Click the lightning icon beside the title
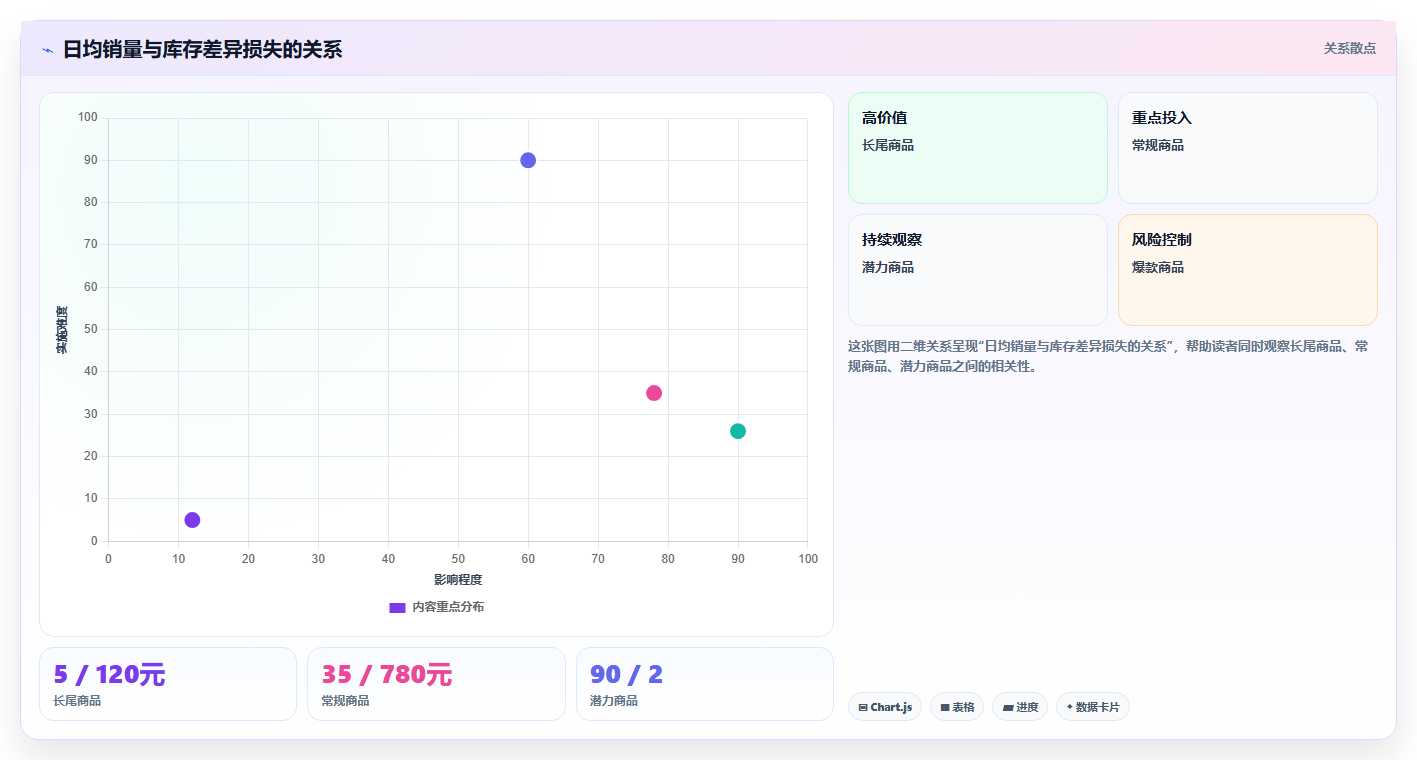 pos(47,50)
